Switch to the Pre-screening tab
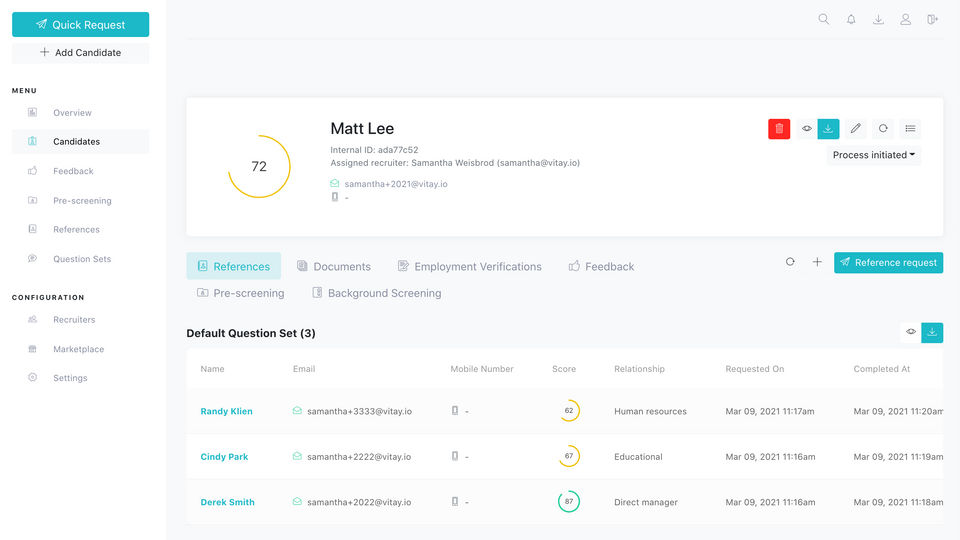Image resolution: width=960 pixels, height=540 pixels. pos(241,293)
